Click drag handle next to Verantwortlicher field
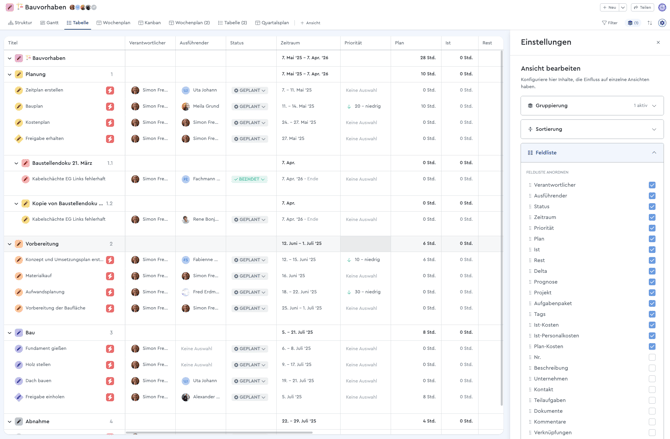Screen dimensions: 670x439 530,185
